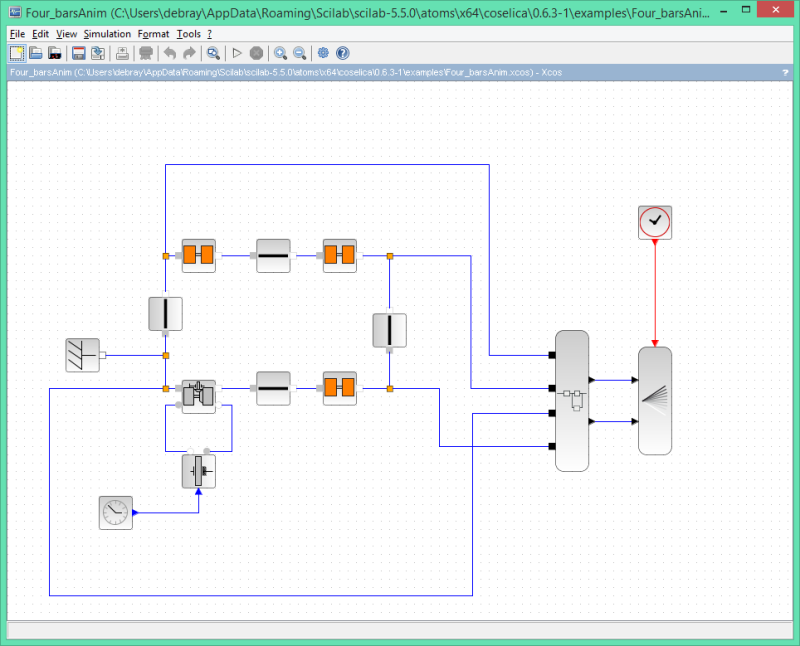Select the tall multiplexer block
Screen dimensions: 800x646
point(572,401)
